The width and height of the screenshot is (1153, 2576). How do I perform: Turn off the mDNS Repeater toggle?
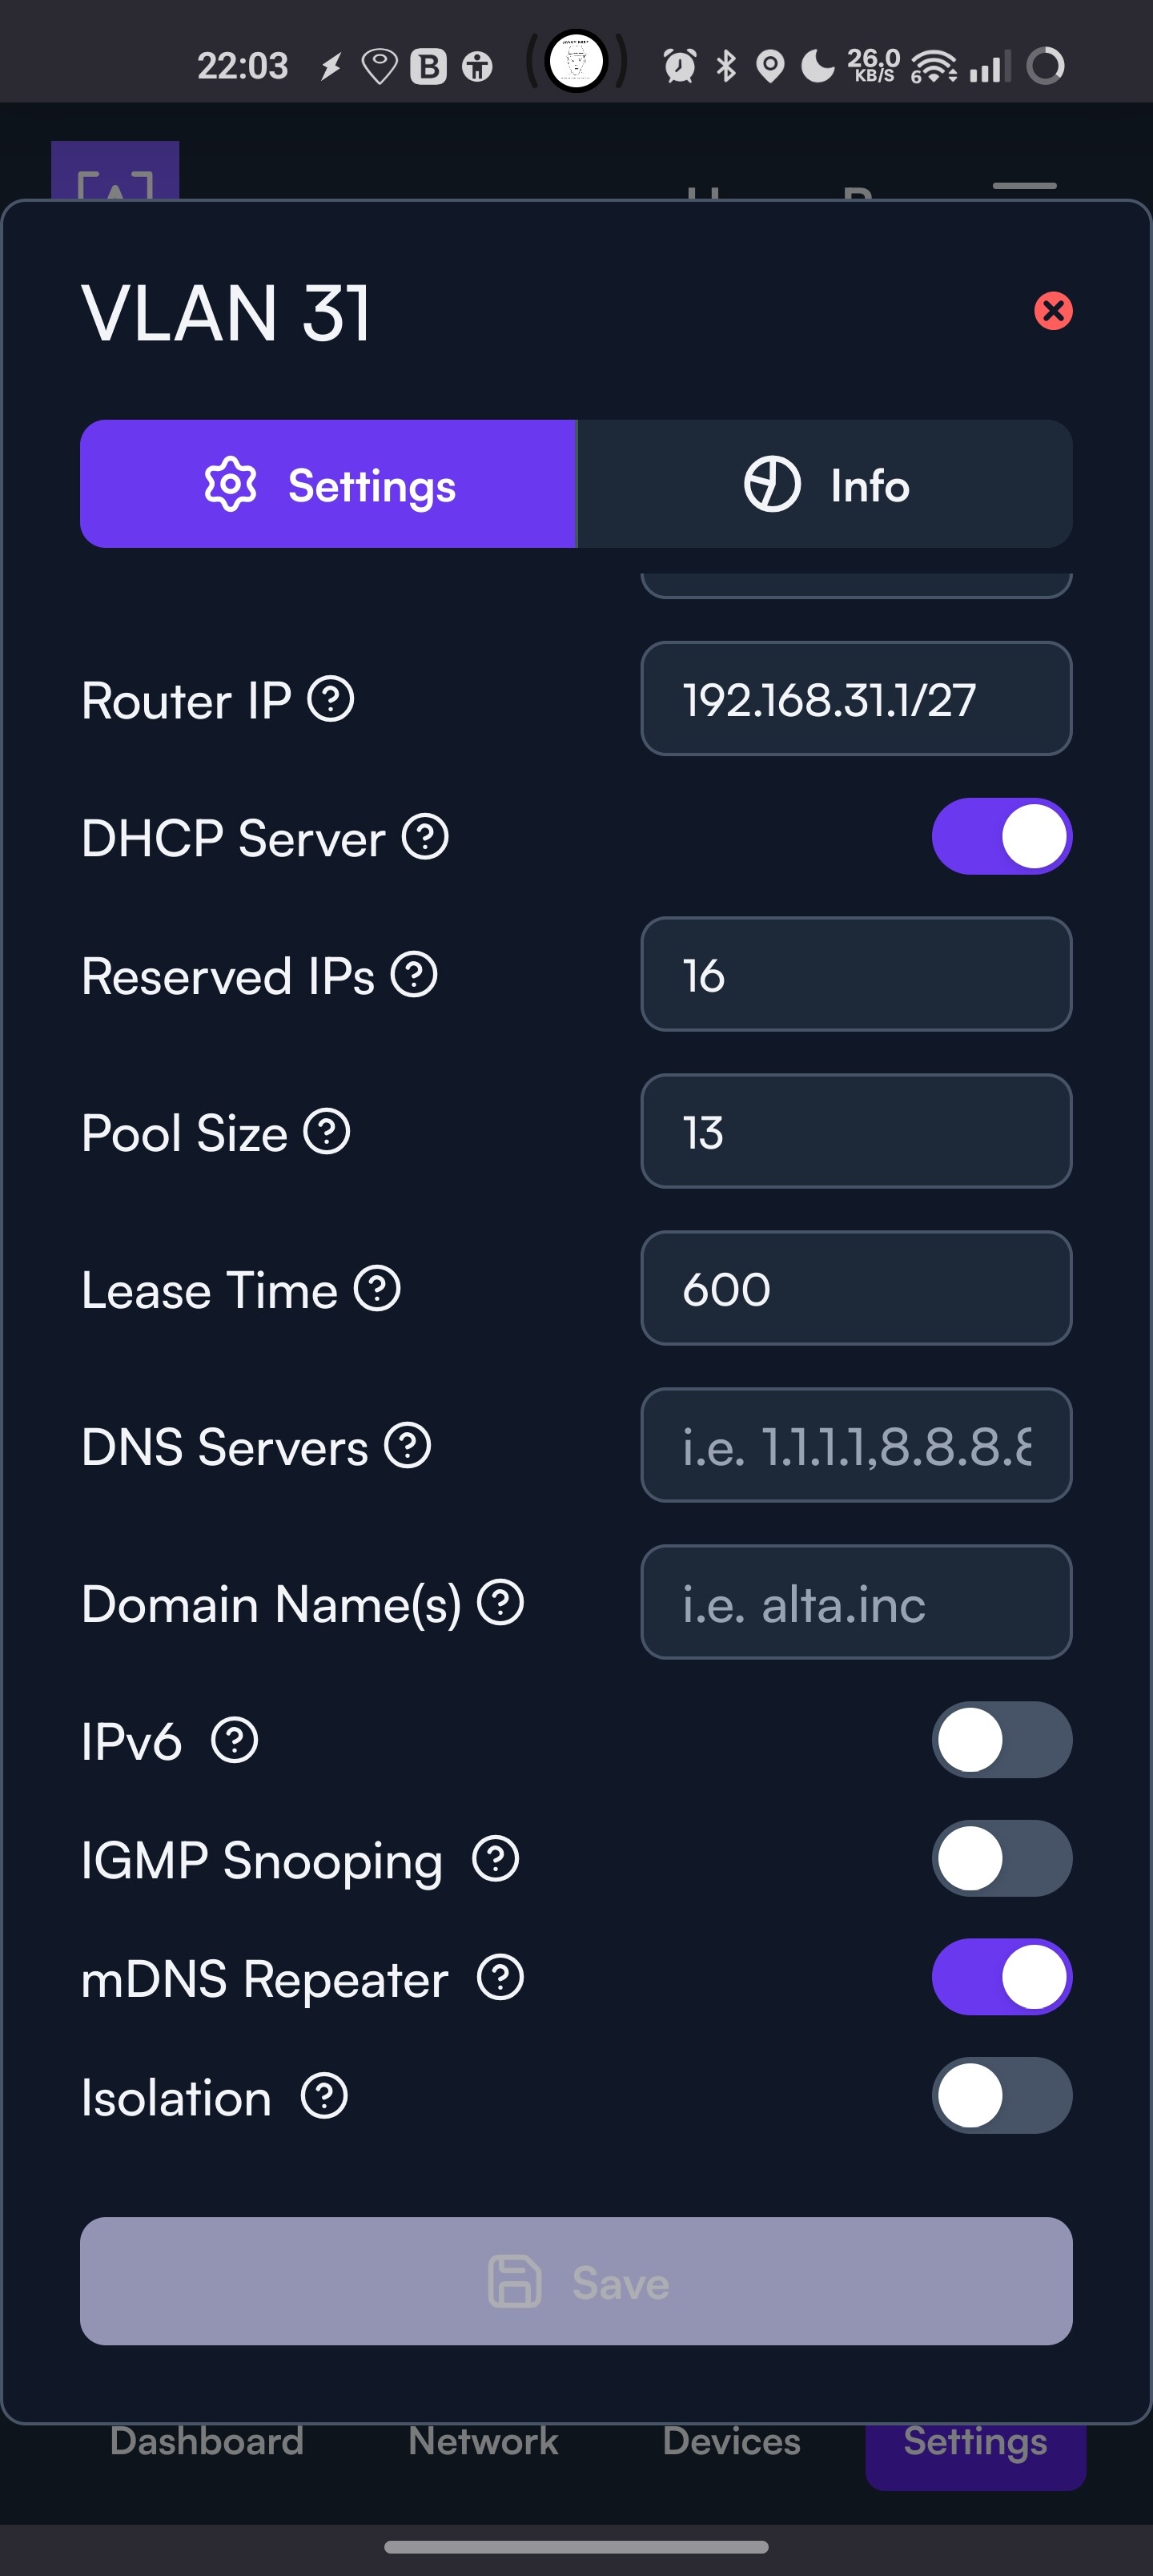tap(1001, 1978)
